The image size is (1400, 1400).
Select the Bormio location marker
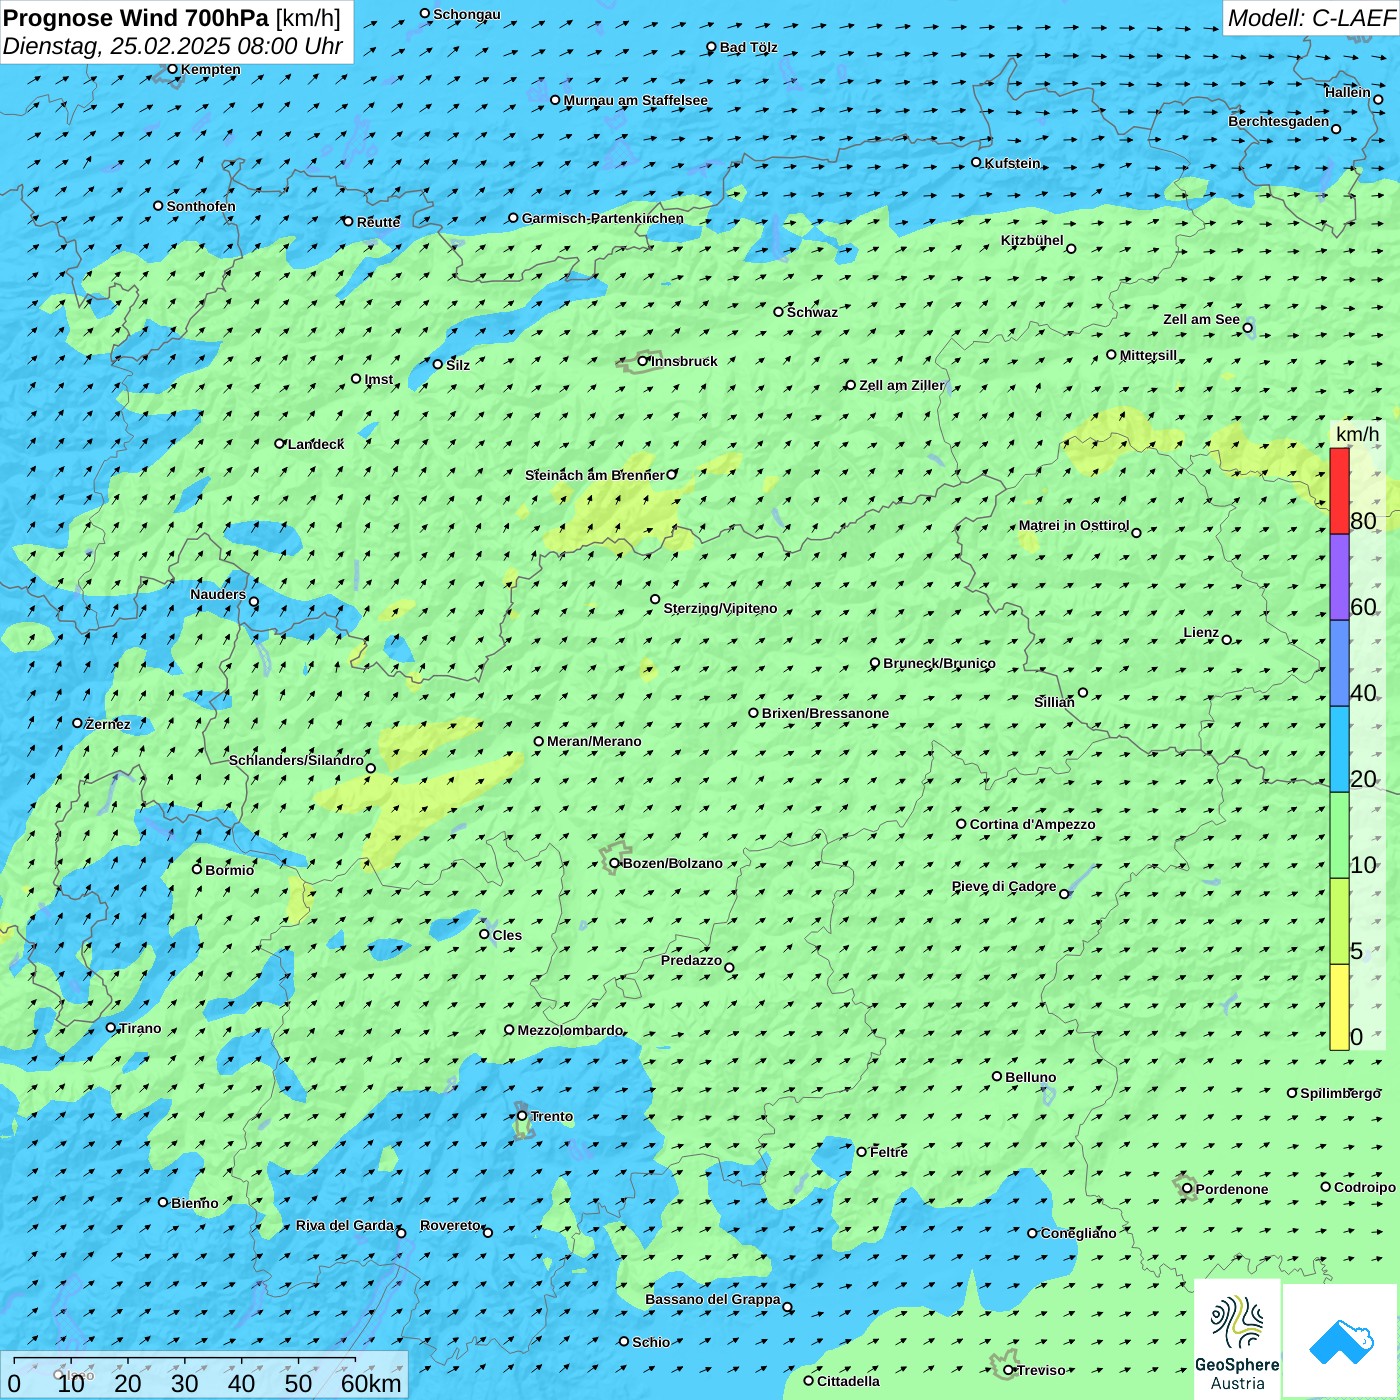point(197,869)
